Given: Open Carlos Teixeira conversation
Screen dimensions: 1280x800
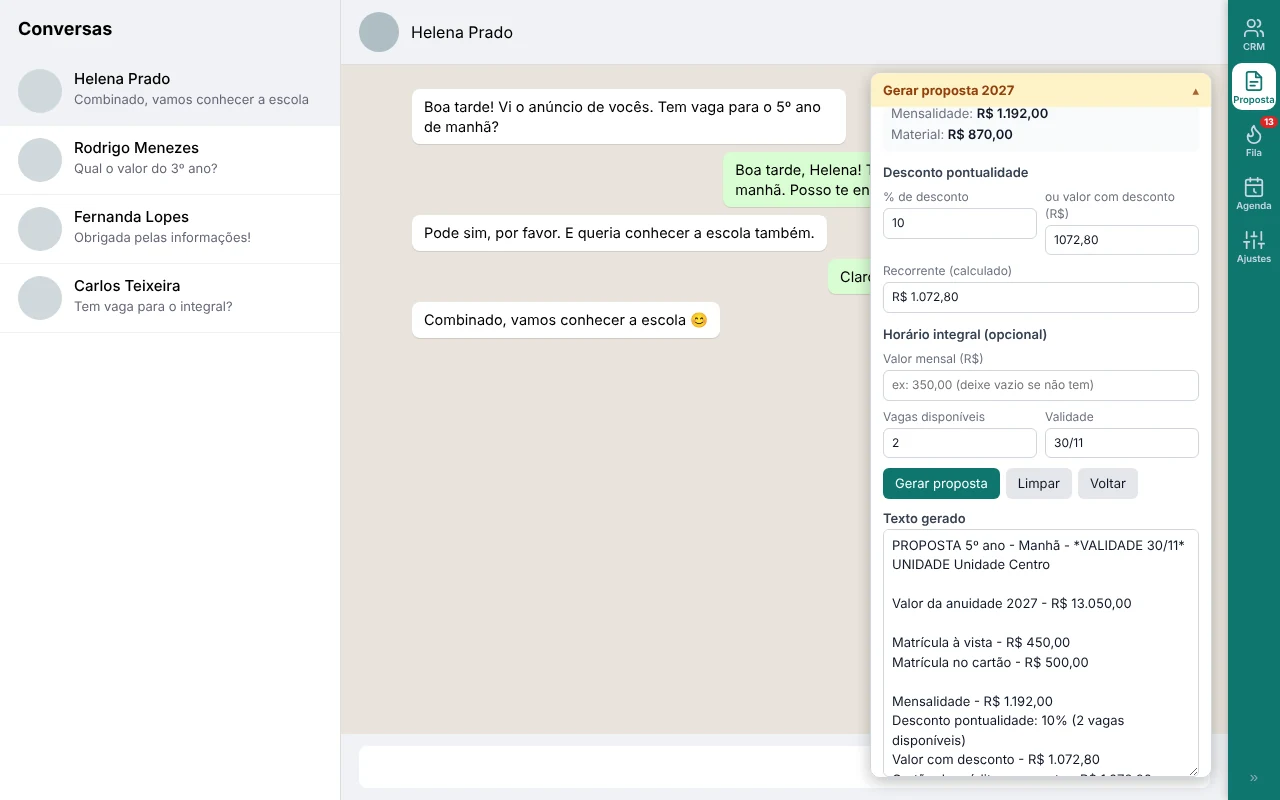Looking at the screenshot, I should pos(170,298).
